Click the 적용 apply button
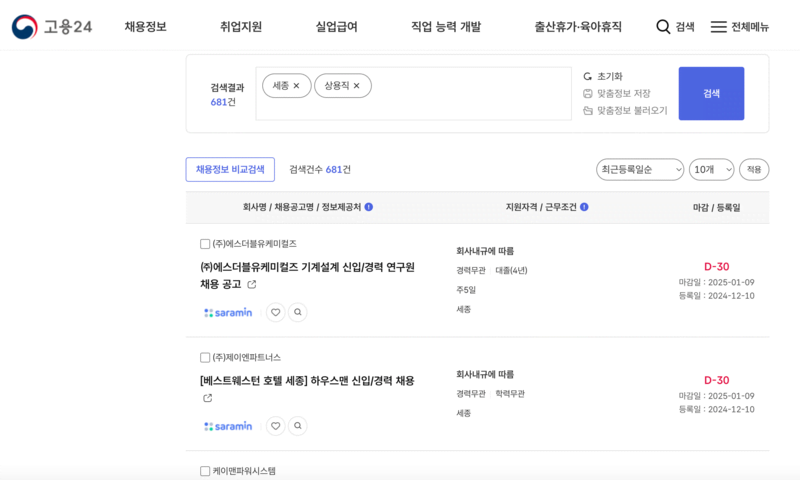Screen dimensions: 800x480 click(754, 169)
